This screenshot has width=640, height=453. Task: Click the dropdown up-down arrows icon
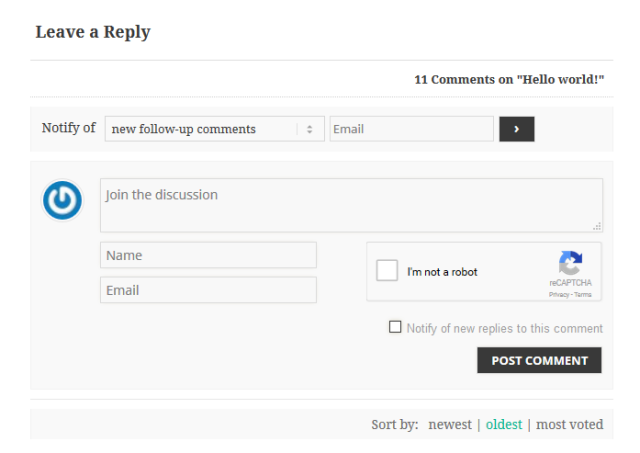click(x=310, y=129)
